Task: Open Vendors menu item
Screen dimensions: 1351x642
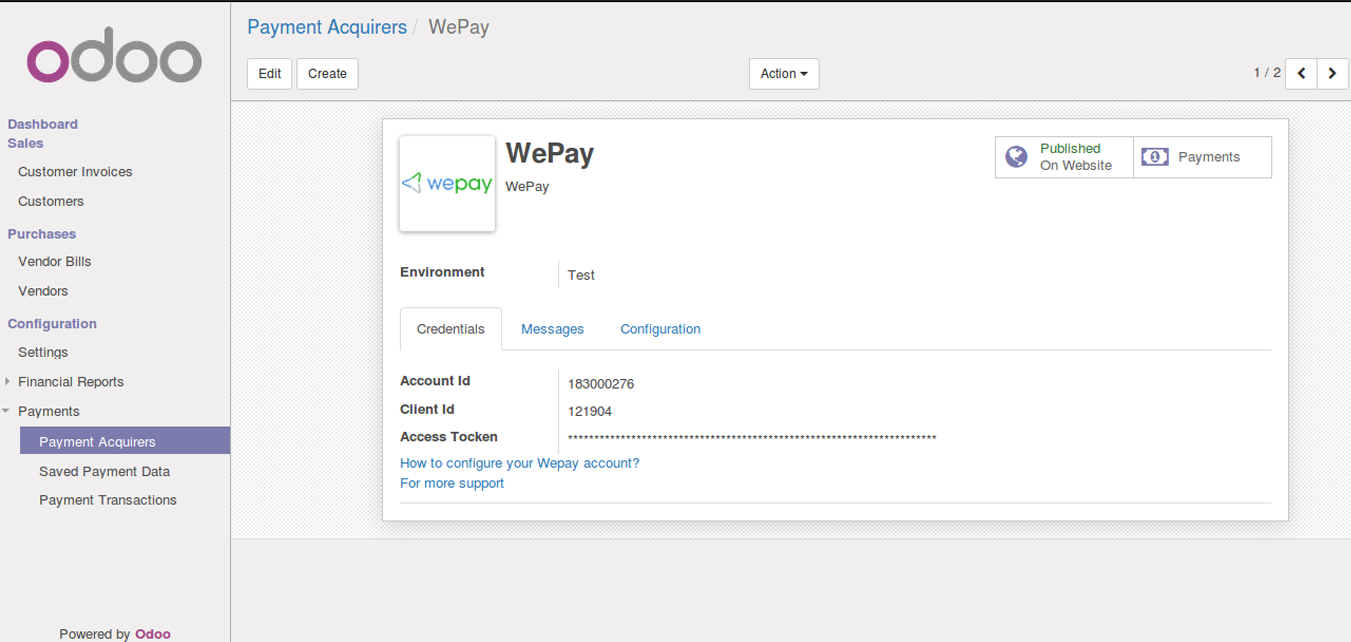Action: (43, 291)
